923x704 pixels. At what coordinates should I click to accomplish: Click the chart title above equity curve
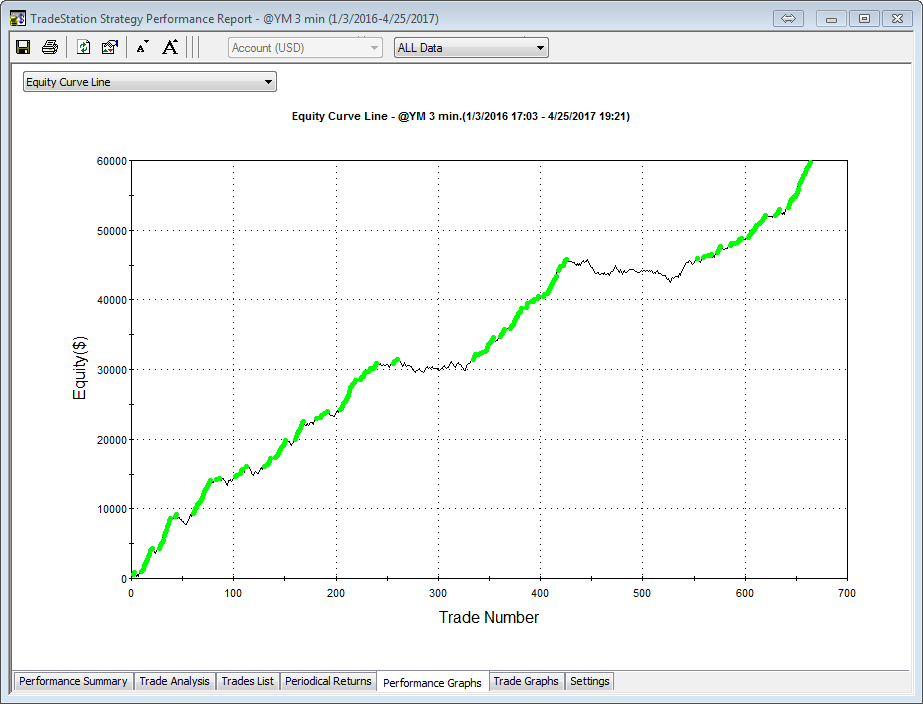(460, 116)
